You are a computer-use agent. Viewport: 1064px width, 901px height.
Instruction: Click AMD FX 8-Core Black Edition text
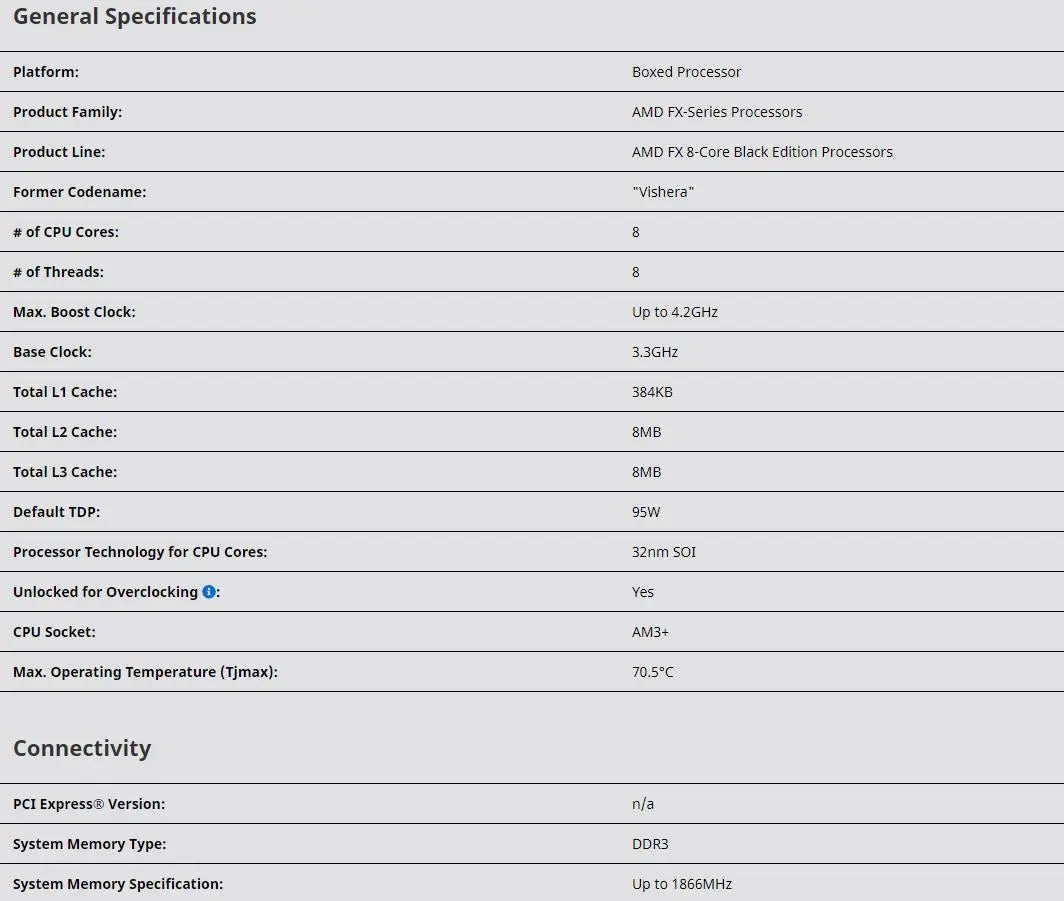(762, 152)
